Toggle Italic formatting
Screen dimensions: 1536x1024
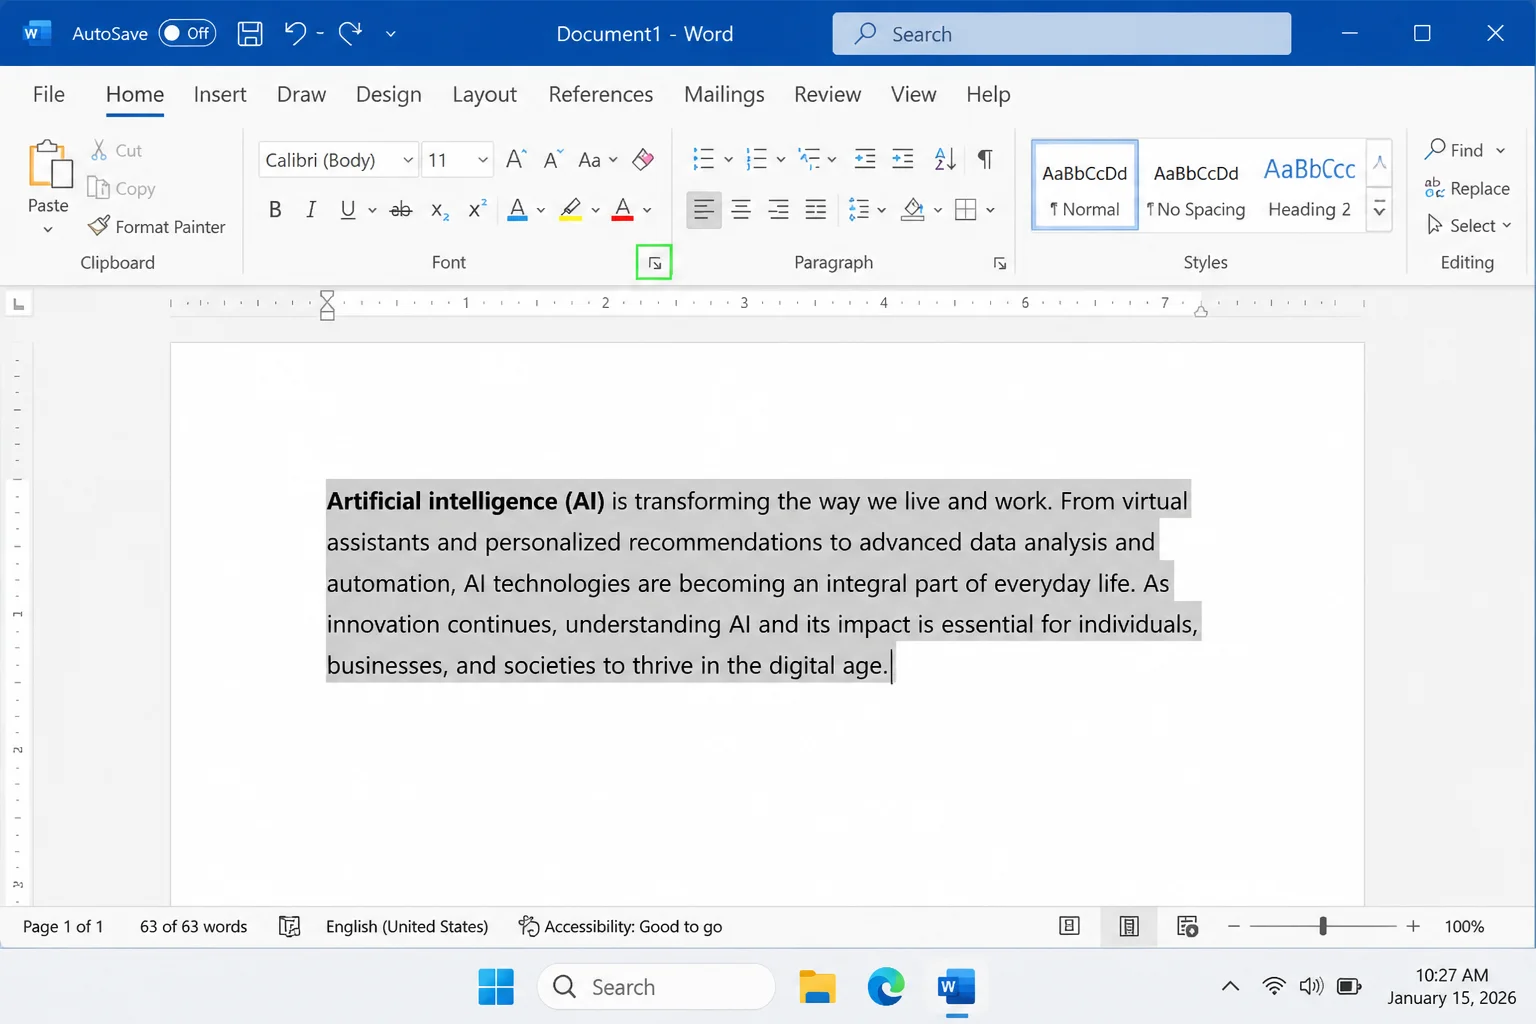coord(311,210)
